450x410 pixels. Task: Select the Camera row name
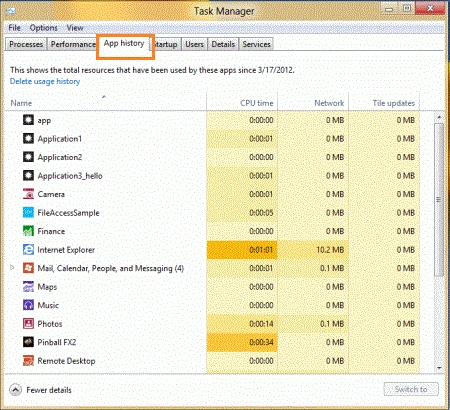51,194
